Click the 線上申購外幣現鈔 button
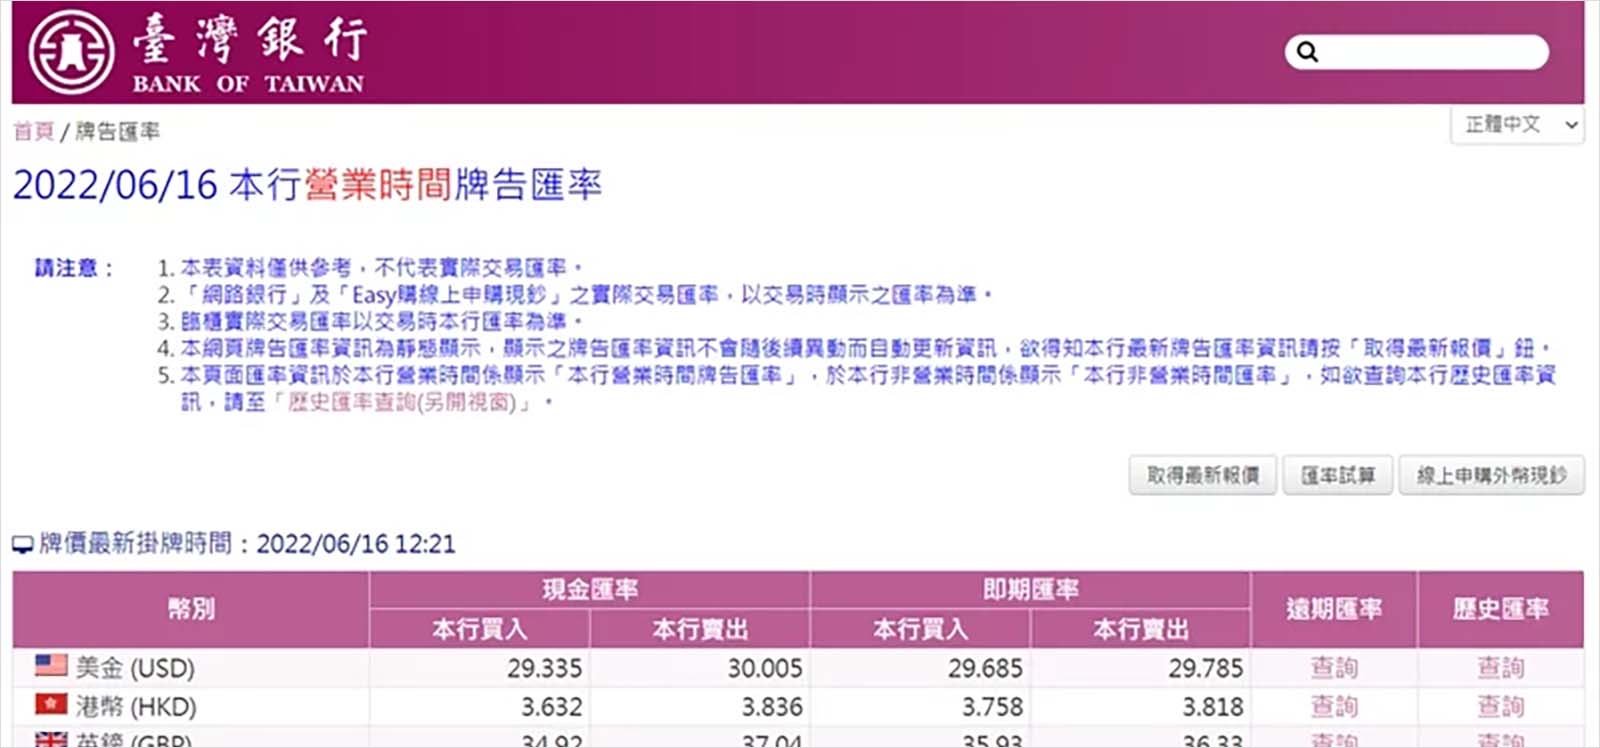Image resolution: width=1600 pixels, height=748 pixels. pos(1492,475)
